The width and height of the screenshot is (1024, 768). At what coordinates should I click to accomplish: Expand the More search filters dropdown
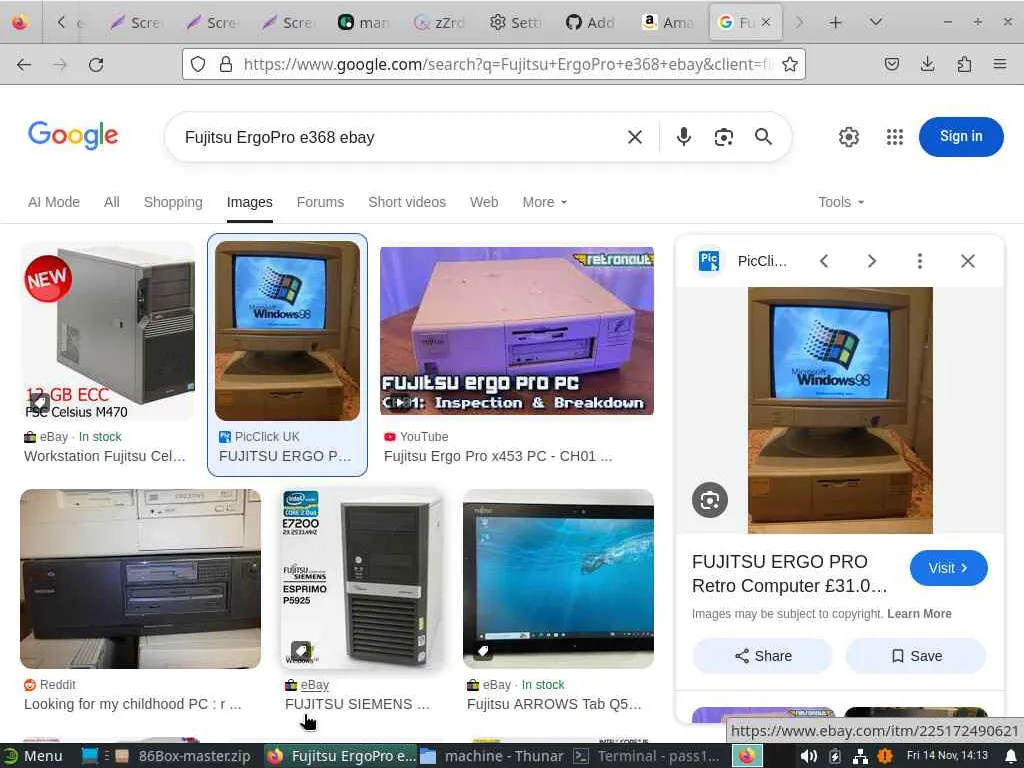tap(545, 202)
